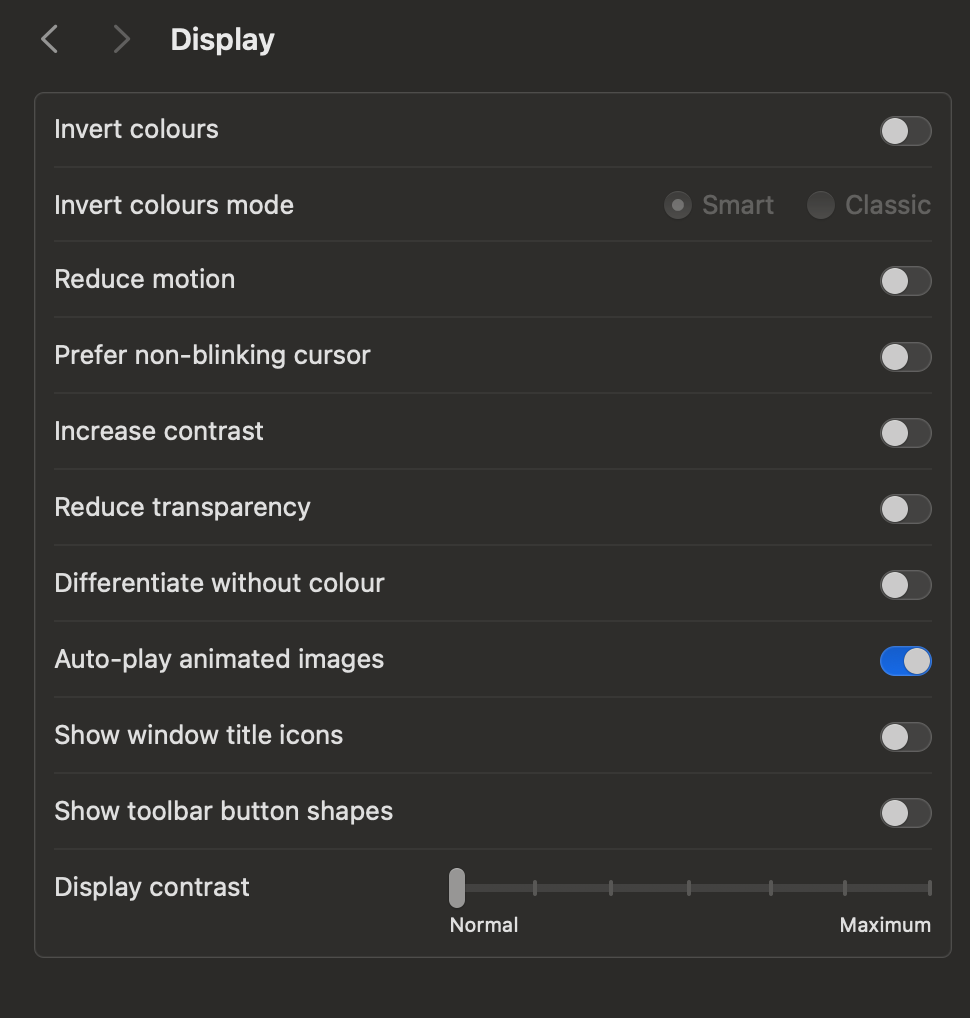Turn on Show window title icons
The width and height of the screenshot is (970, 1018).
(x=905, y=737)
